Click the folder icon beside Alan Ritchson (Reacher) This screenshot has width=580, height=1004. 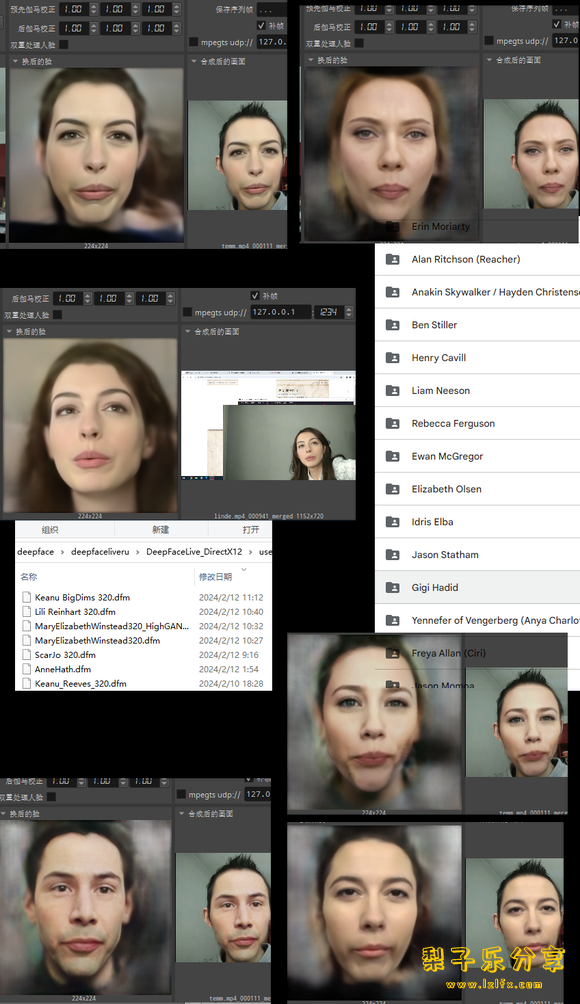pos(392,259)
